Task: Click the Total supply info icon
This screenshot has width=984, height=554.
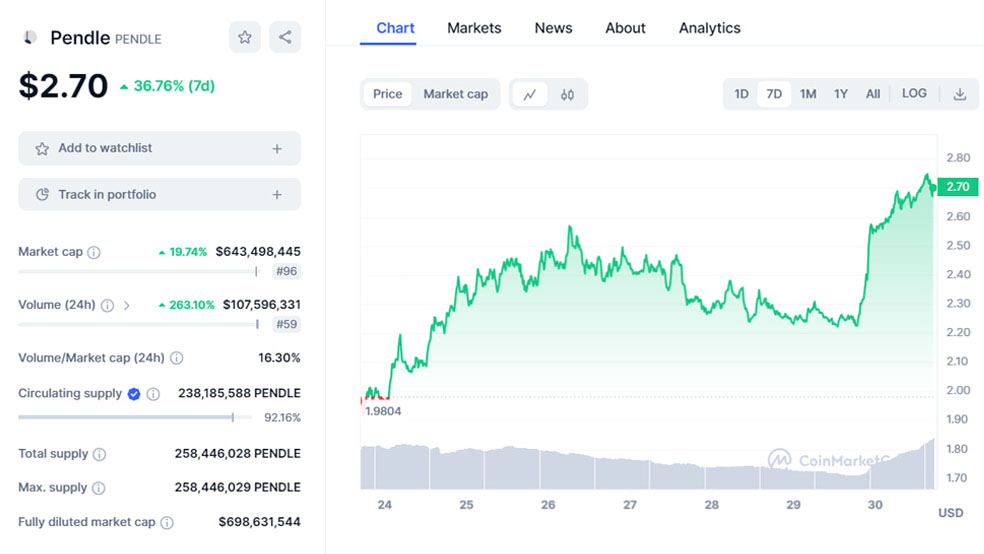Action: click(x=99, y=454)
